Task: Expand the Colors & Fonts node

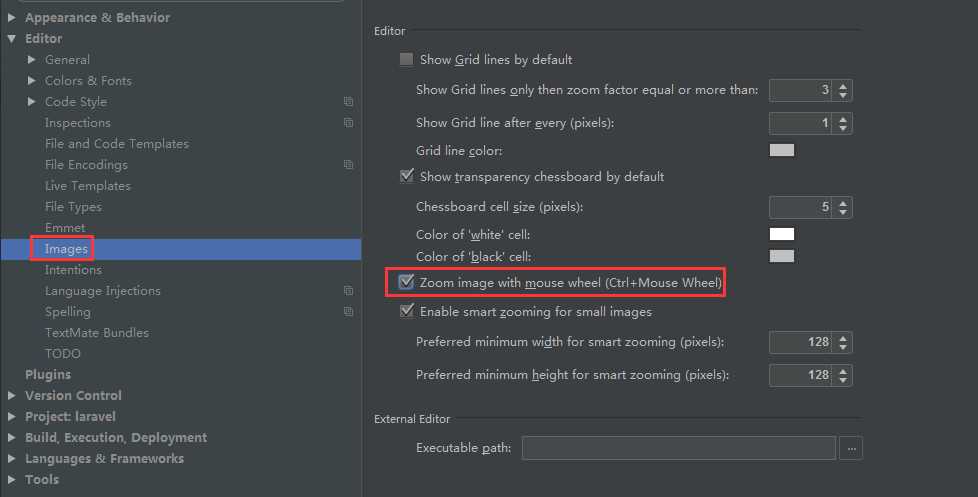Action: tap(32, 81)
